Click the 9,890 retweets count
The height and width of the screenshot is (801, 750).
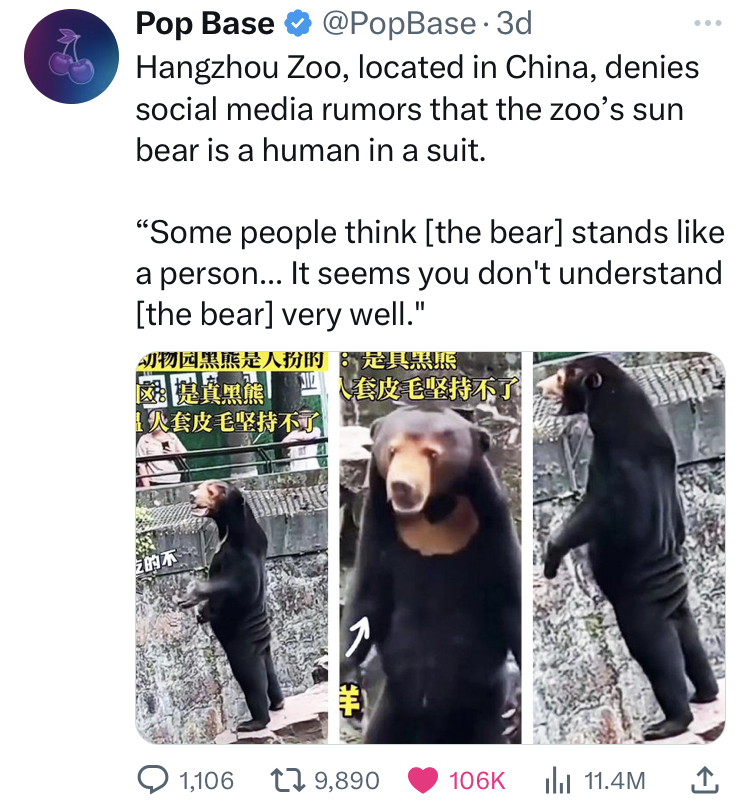click(x=347, y=781)
